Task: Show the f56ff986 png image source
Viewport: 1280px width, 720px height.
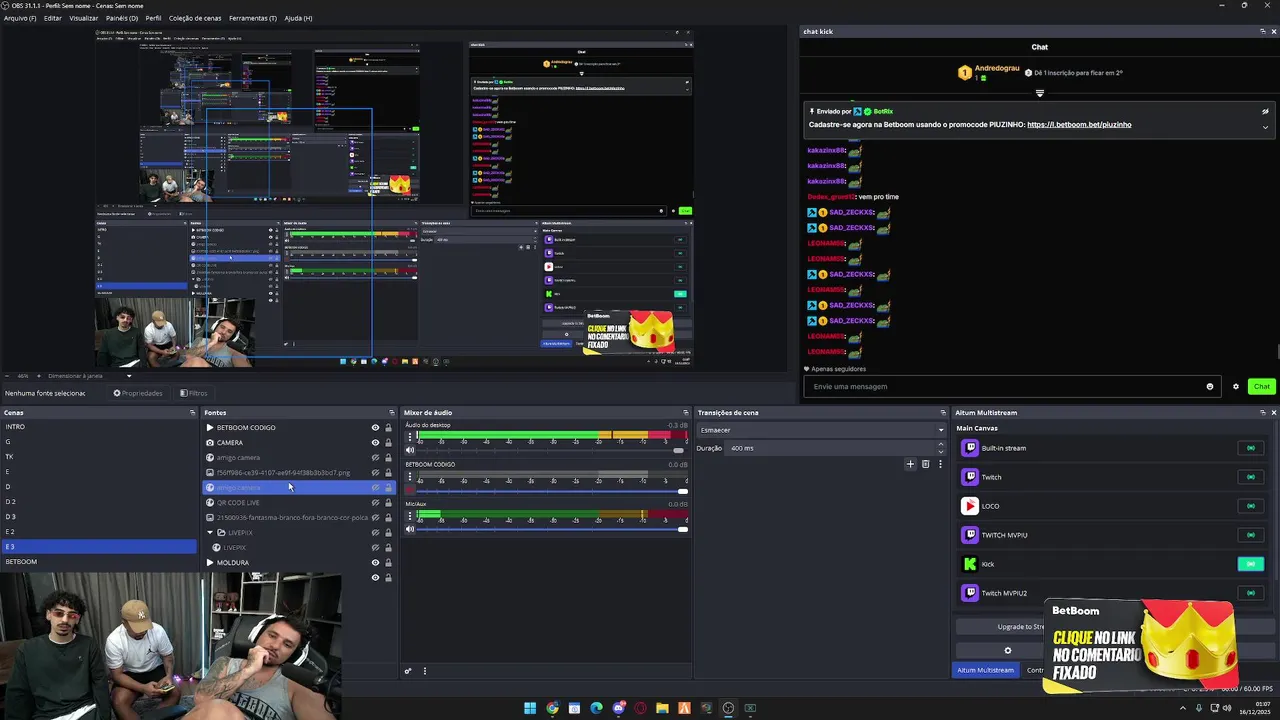Action: [x=375, y=473]
